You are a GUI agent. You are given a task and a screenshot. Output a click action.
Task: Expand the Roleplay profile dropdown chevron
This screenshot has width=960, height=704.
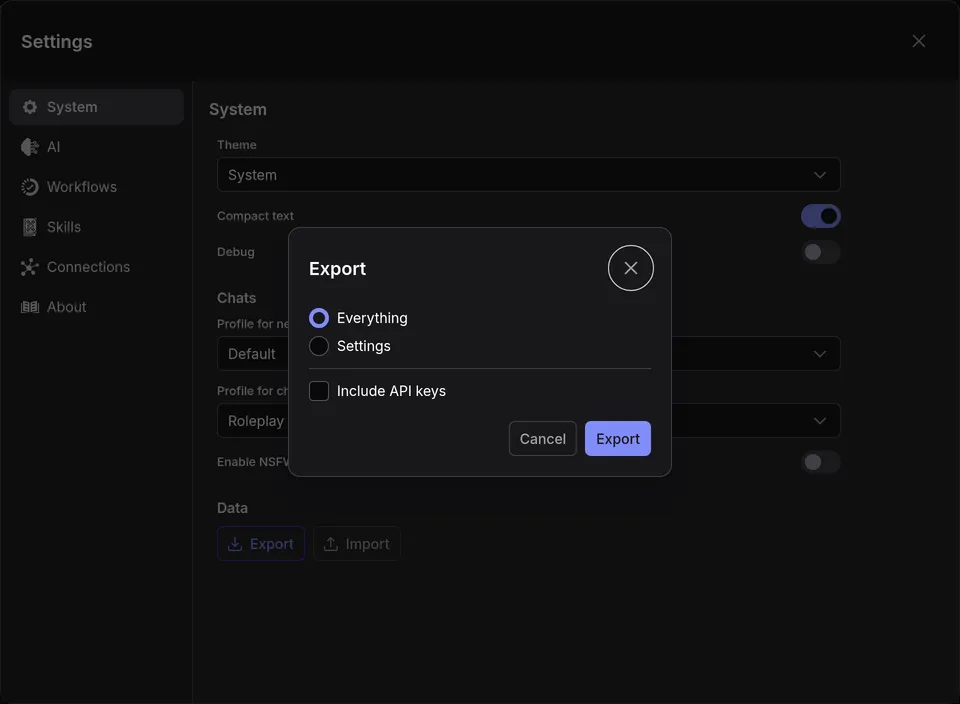[820, 421]
